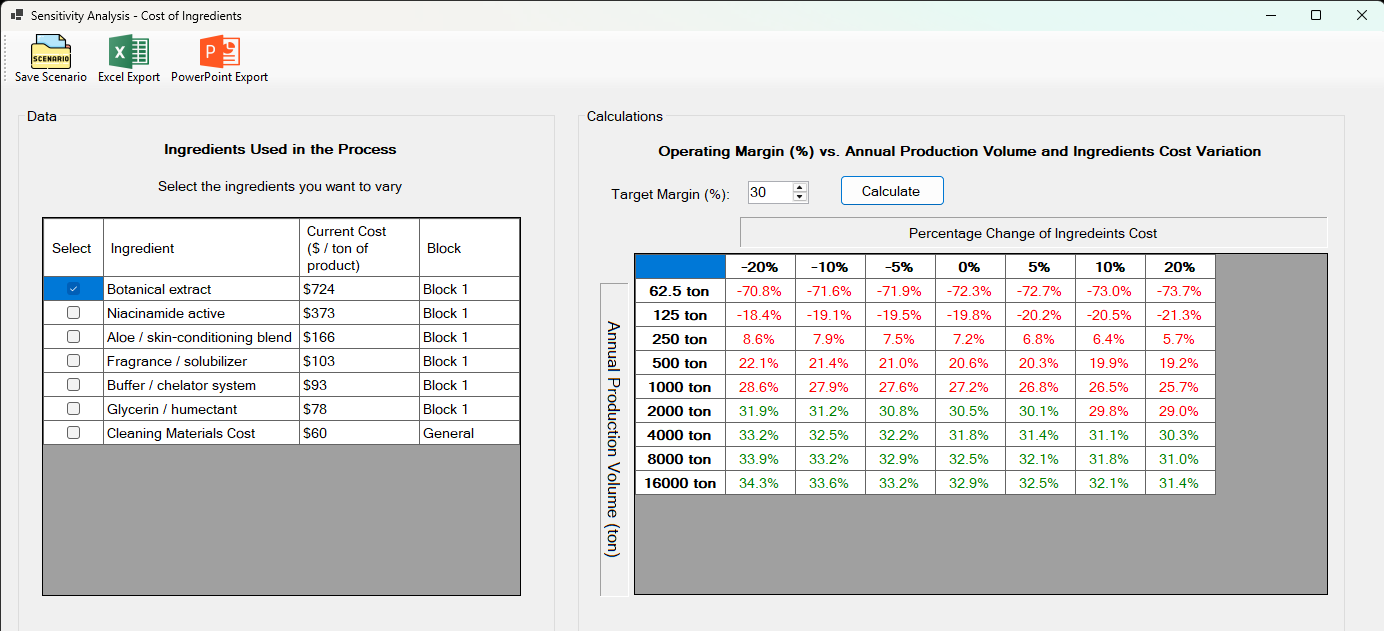Select the Fragrance / solubilizer name cell
This screenshot has width=1384, height=631.
tap(201, 361)
